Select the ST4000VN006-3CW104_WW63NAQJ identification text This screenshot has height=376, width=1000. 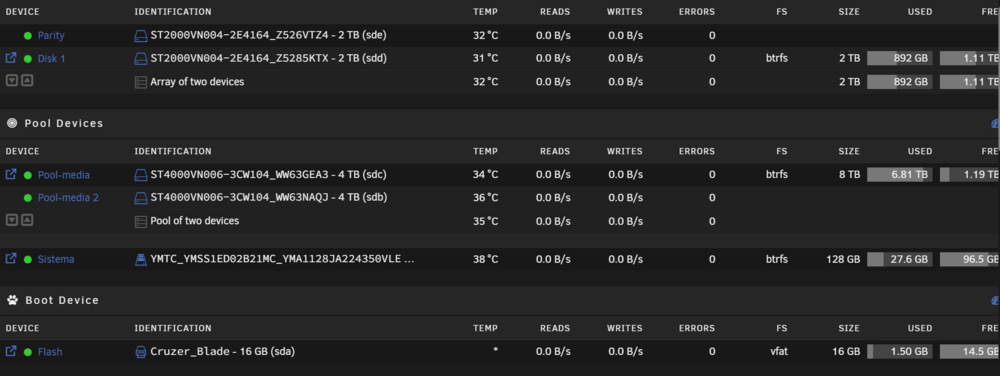[268, 198]
